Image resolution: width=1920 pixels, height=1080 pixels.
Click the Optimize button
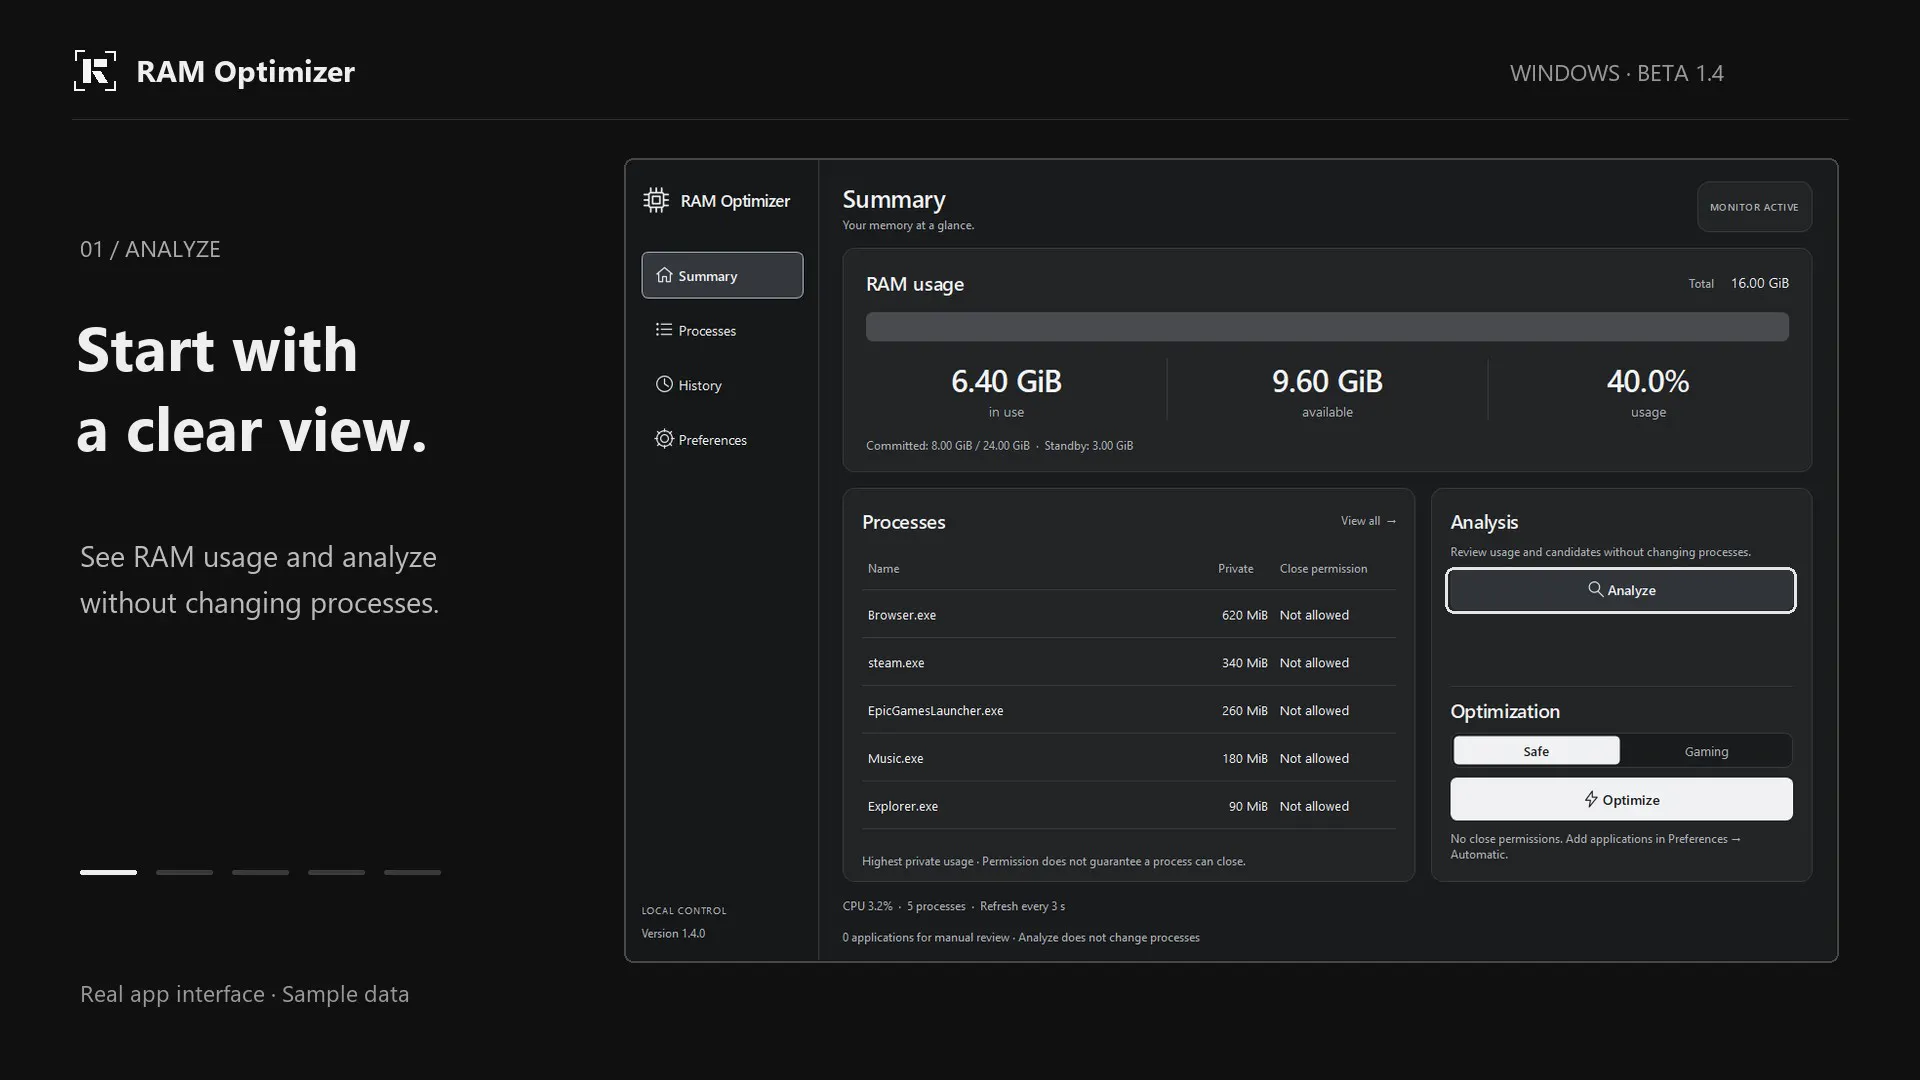click(x=1621, y=799)
